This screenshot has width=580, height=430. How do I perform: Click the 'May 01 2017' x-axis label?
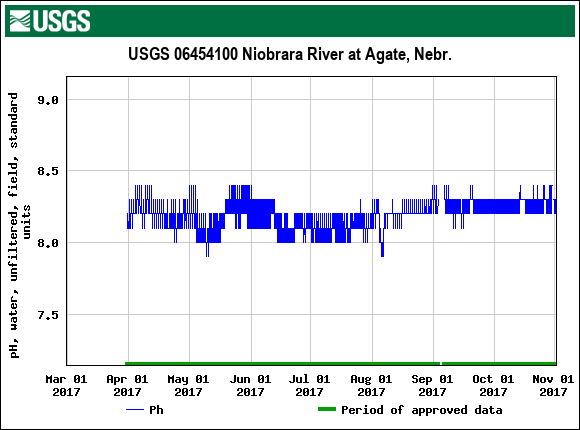point(189,385)
